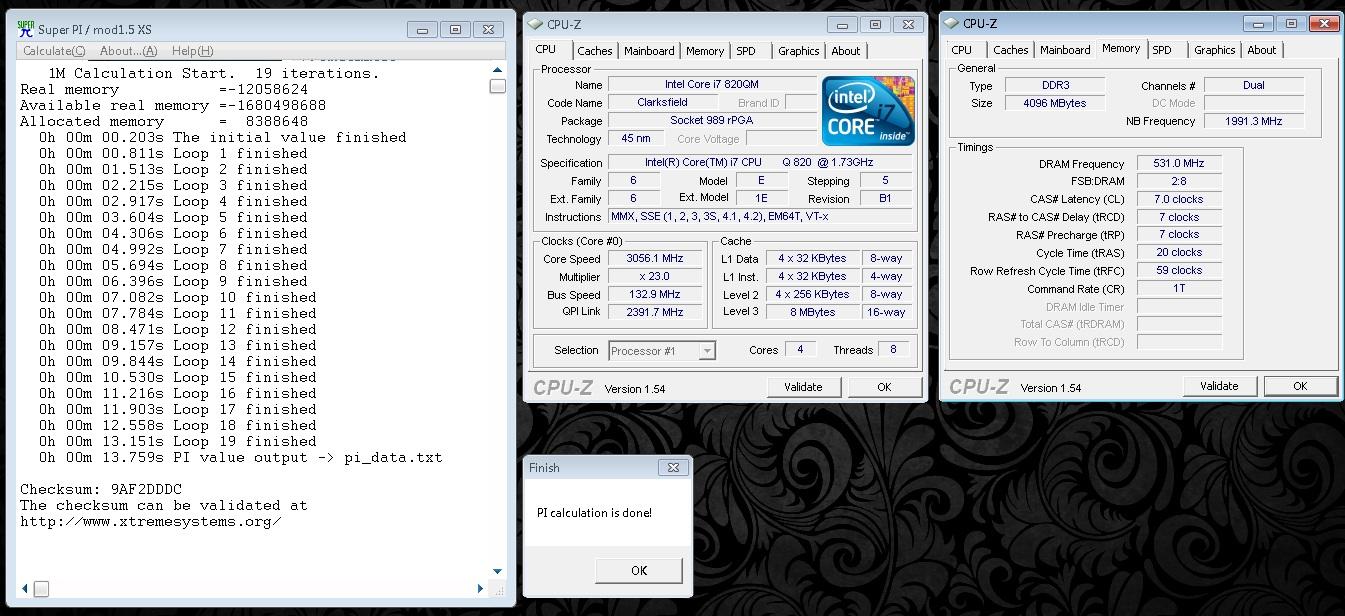1345x616 pixels.
Task: Switch to Caches tab in CPU-Z CPU window
Action: click(x=594, y=51)
